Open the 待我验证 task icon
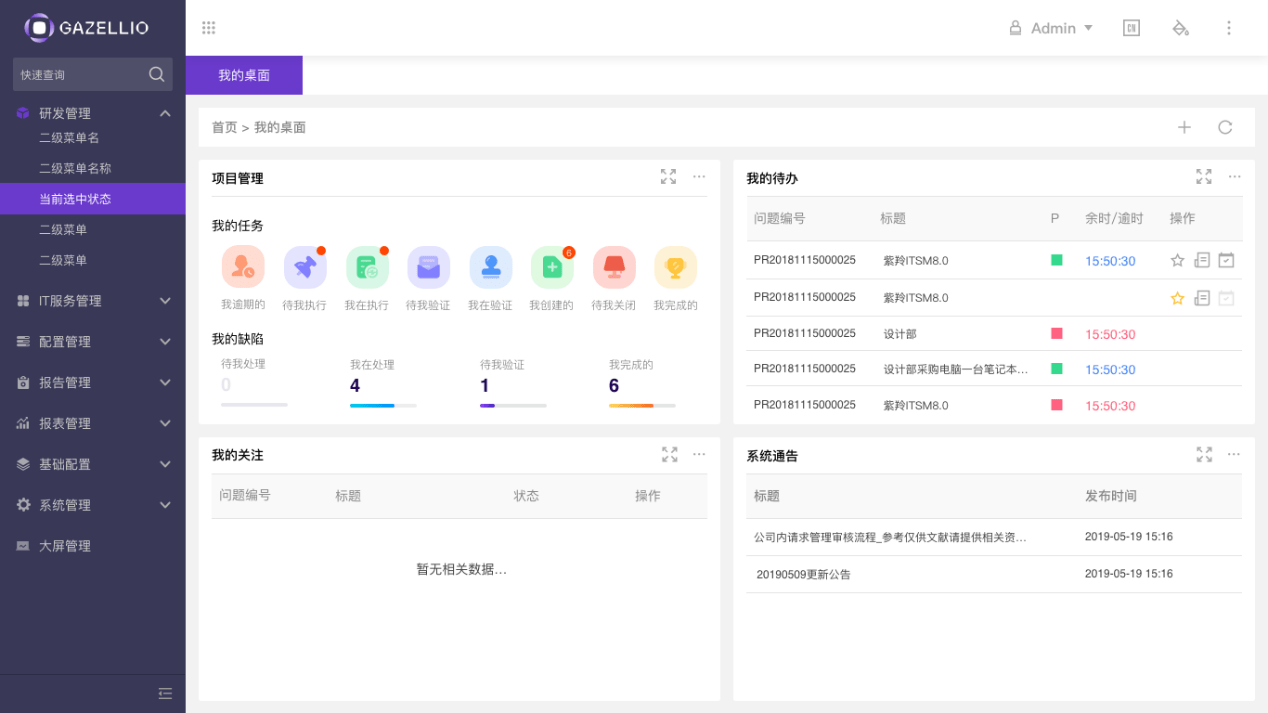Image resolution: width=1268 pixels, height=713 pixels. click(x=429, y=267)
